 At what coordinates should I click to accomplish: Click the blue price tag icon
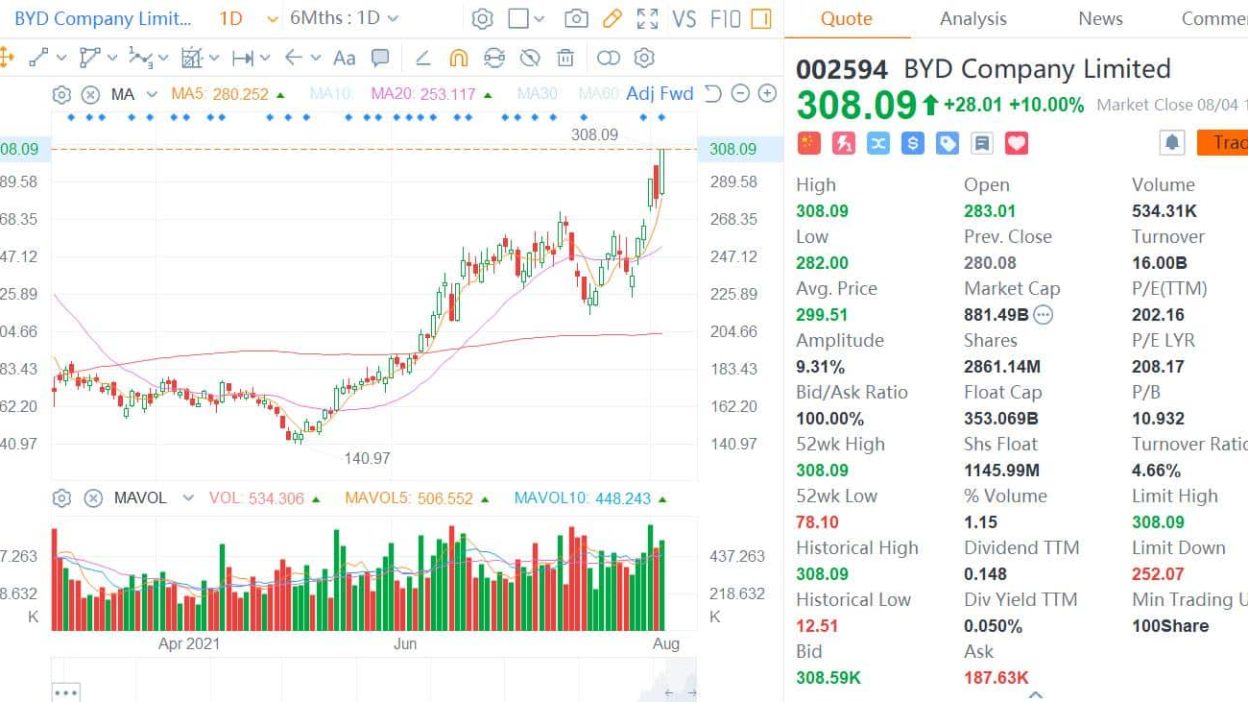[947, 143]
